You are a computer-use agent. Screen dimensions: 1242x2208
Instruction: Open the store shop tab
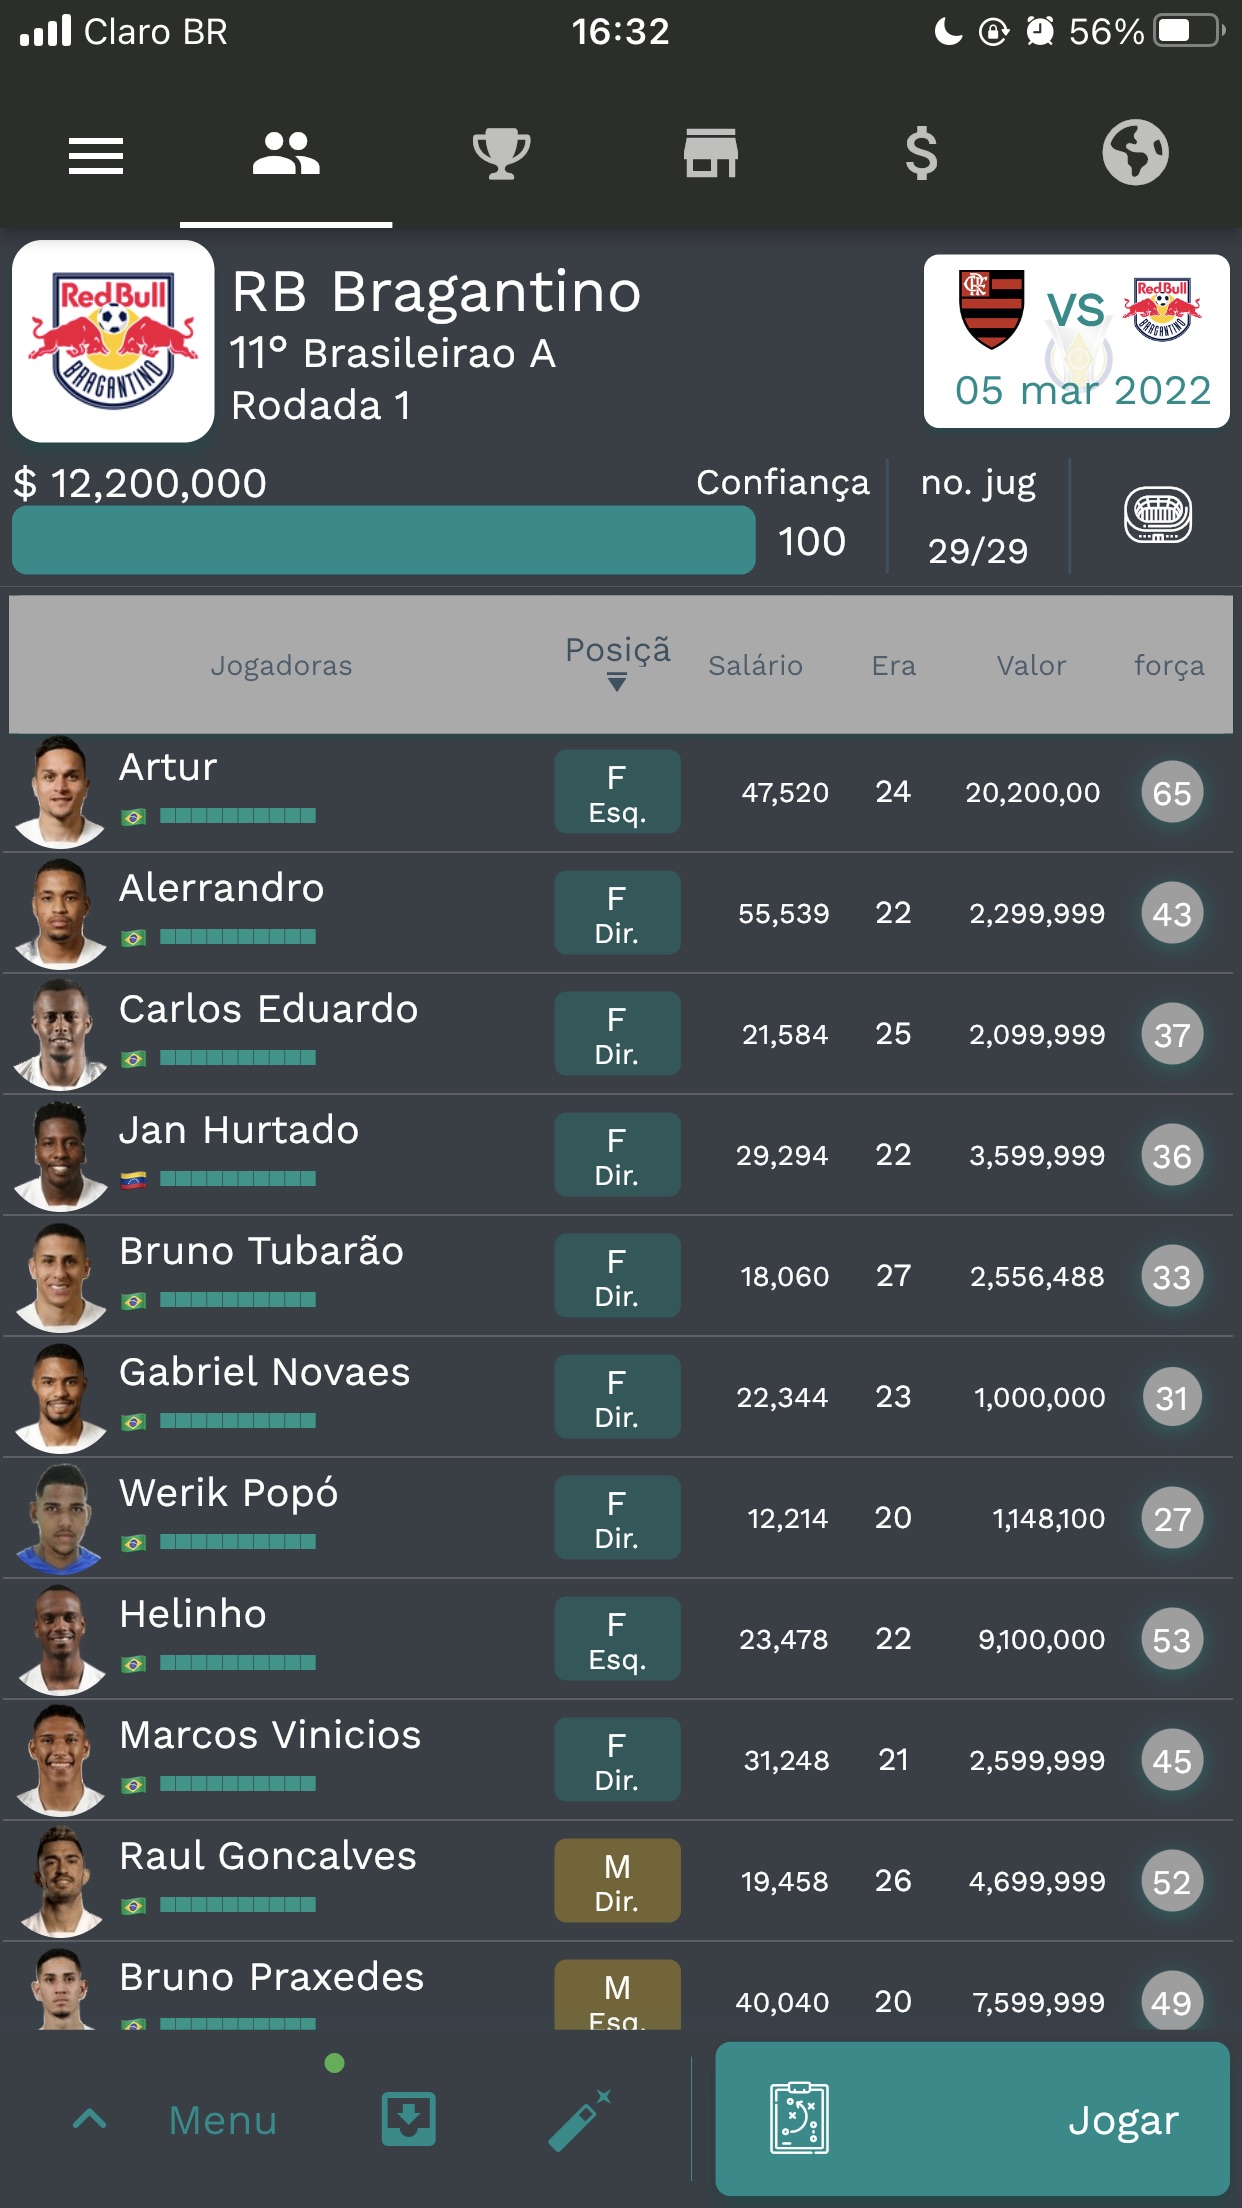click(711, 154)
